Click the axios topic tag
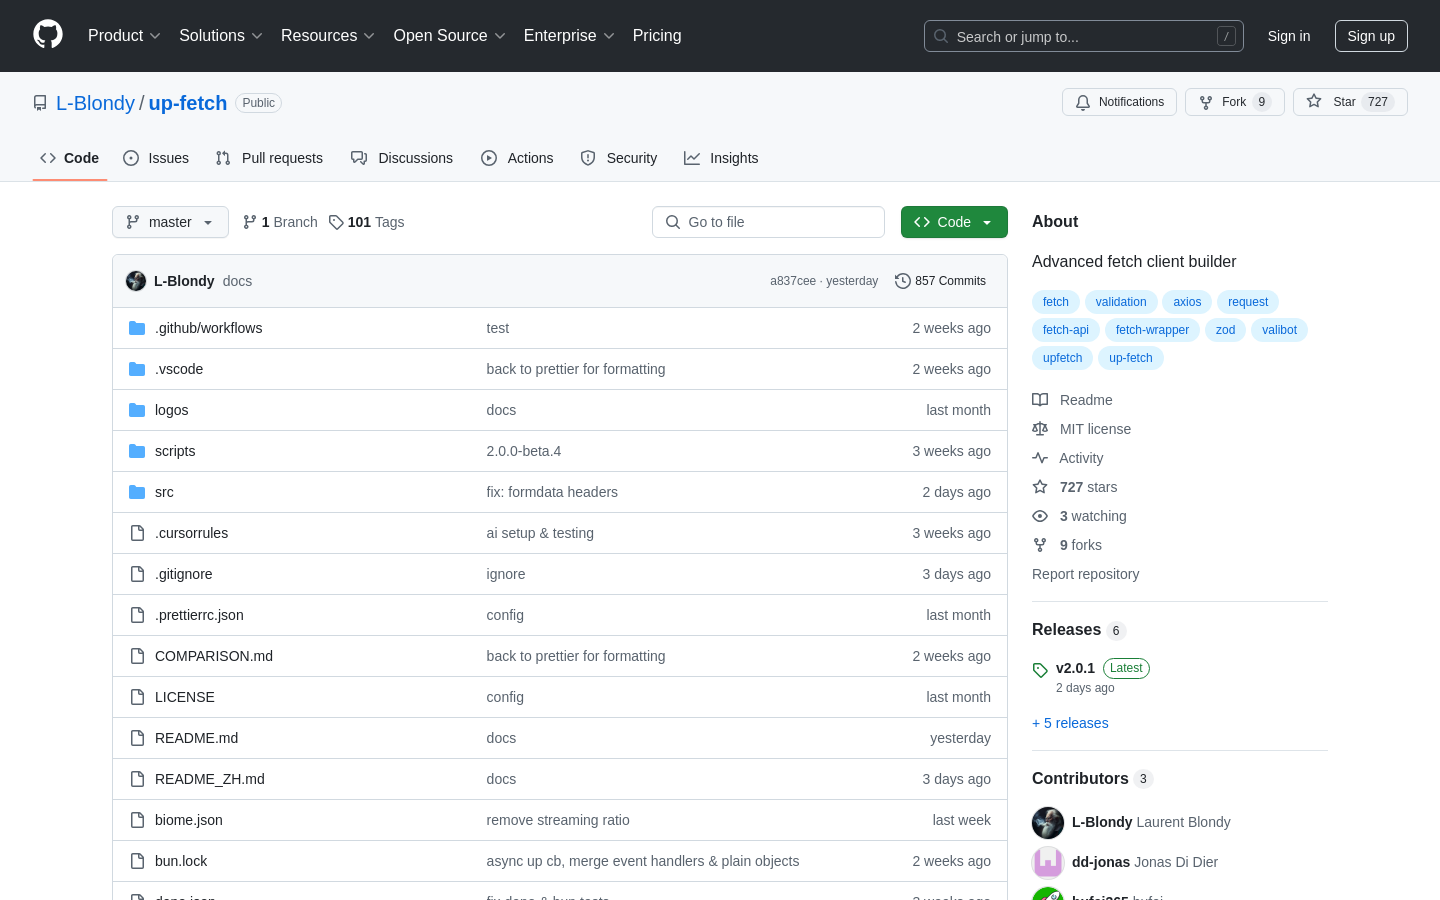 click(1187, 302)
